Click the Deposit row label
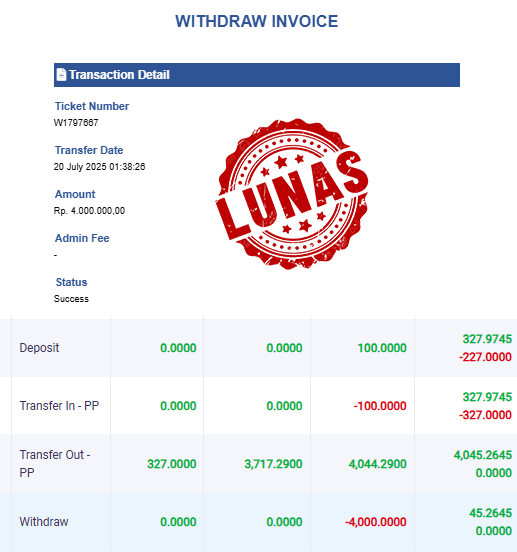Screen dimensions: 517x552 (39, 348)
